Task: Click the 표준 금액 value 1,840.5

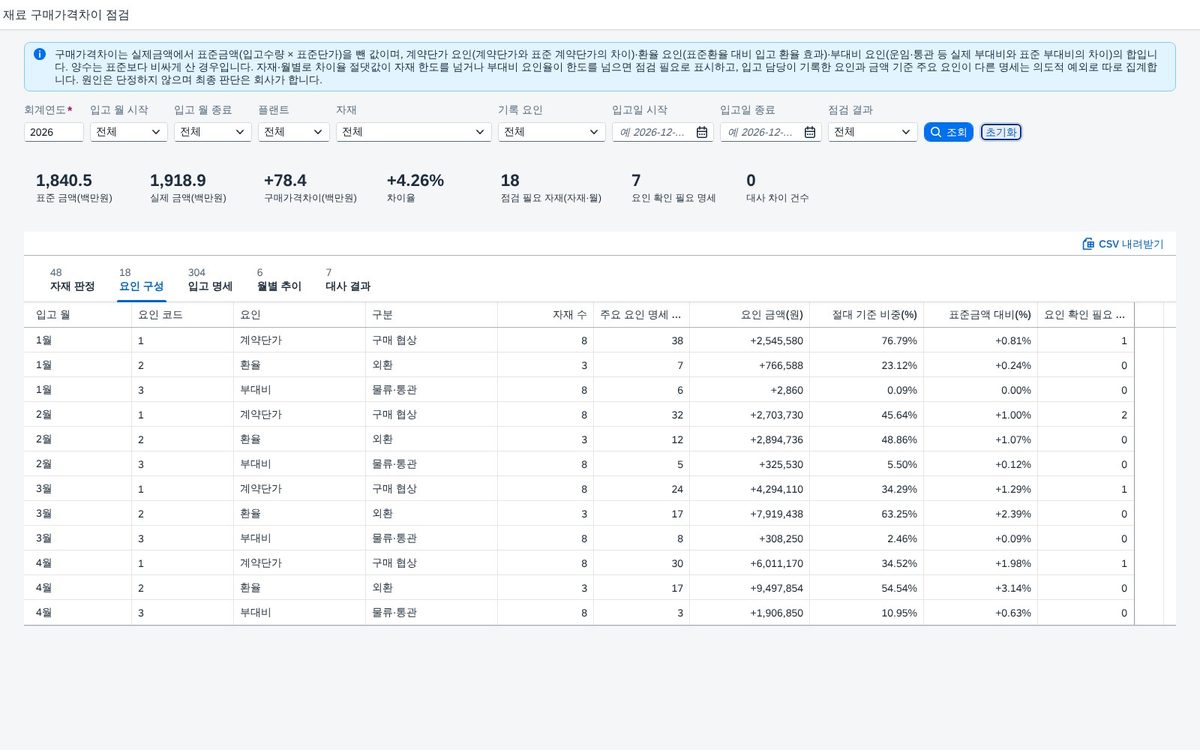Action: click(x=64, y=180)
